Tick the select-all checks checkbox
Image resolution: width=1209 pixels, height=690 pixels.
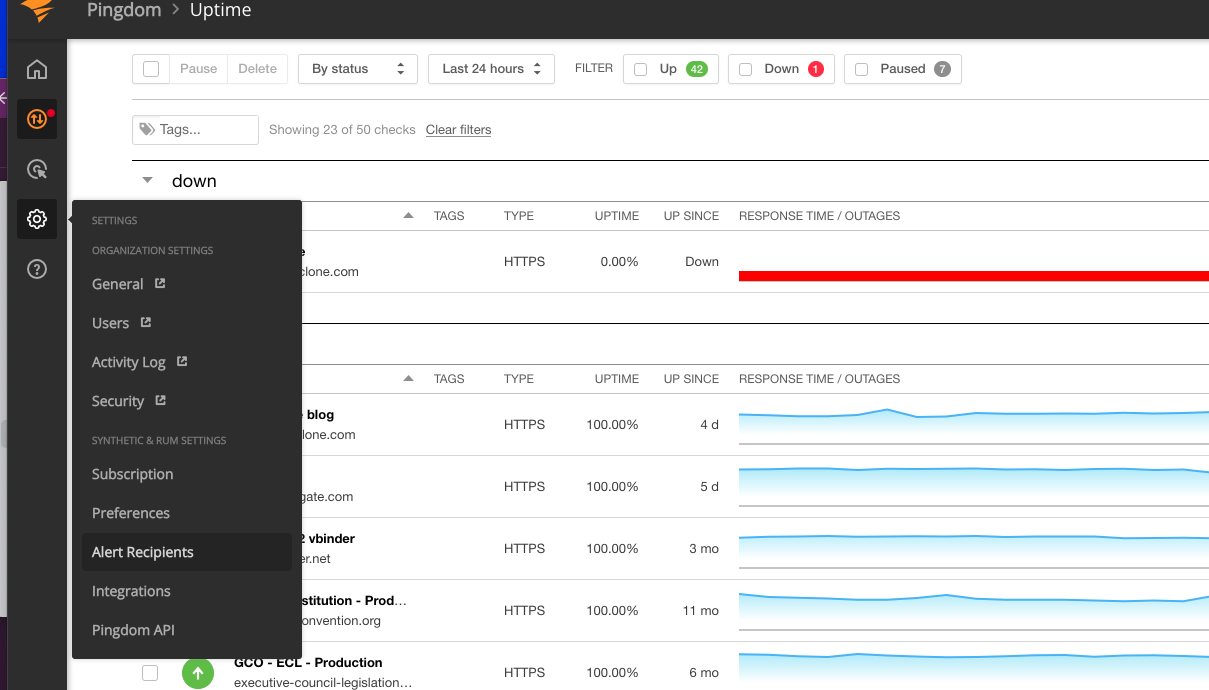point(151,69)
